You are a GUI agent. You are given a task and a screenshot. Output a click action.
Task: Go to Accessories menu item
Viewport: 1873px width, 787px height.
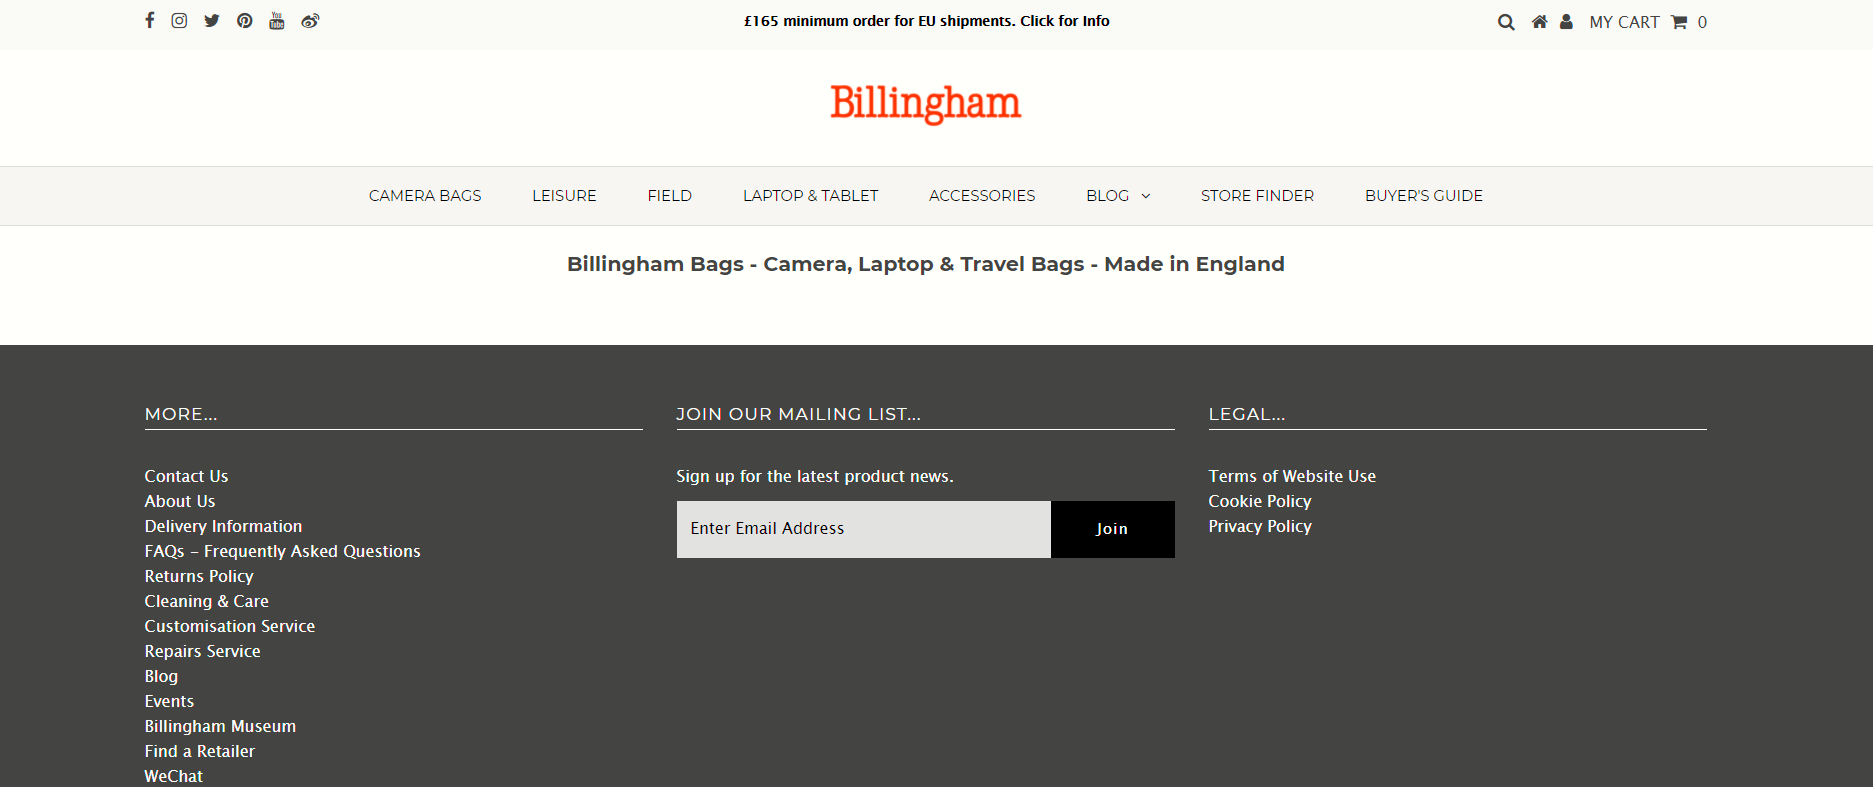coord(982,196)
